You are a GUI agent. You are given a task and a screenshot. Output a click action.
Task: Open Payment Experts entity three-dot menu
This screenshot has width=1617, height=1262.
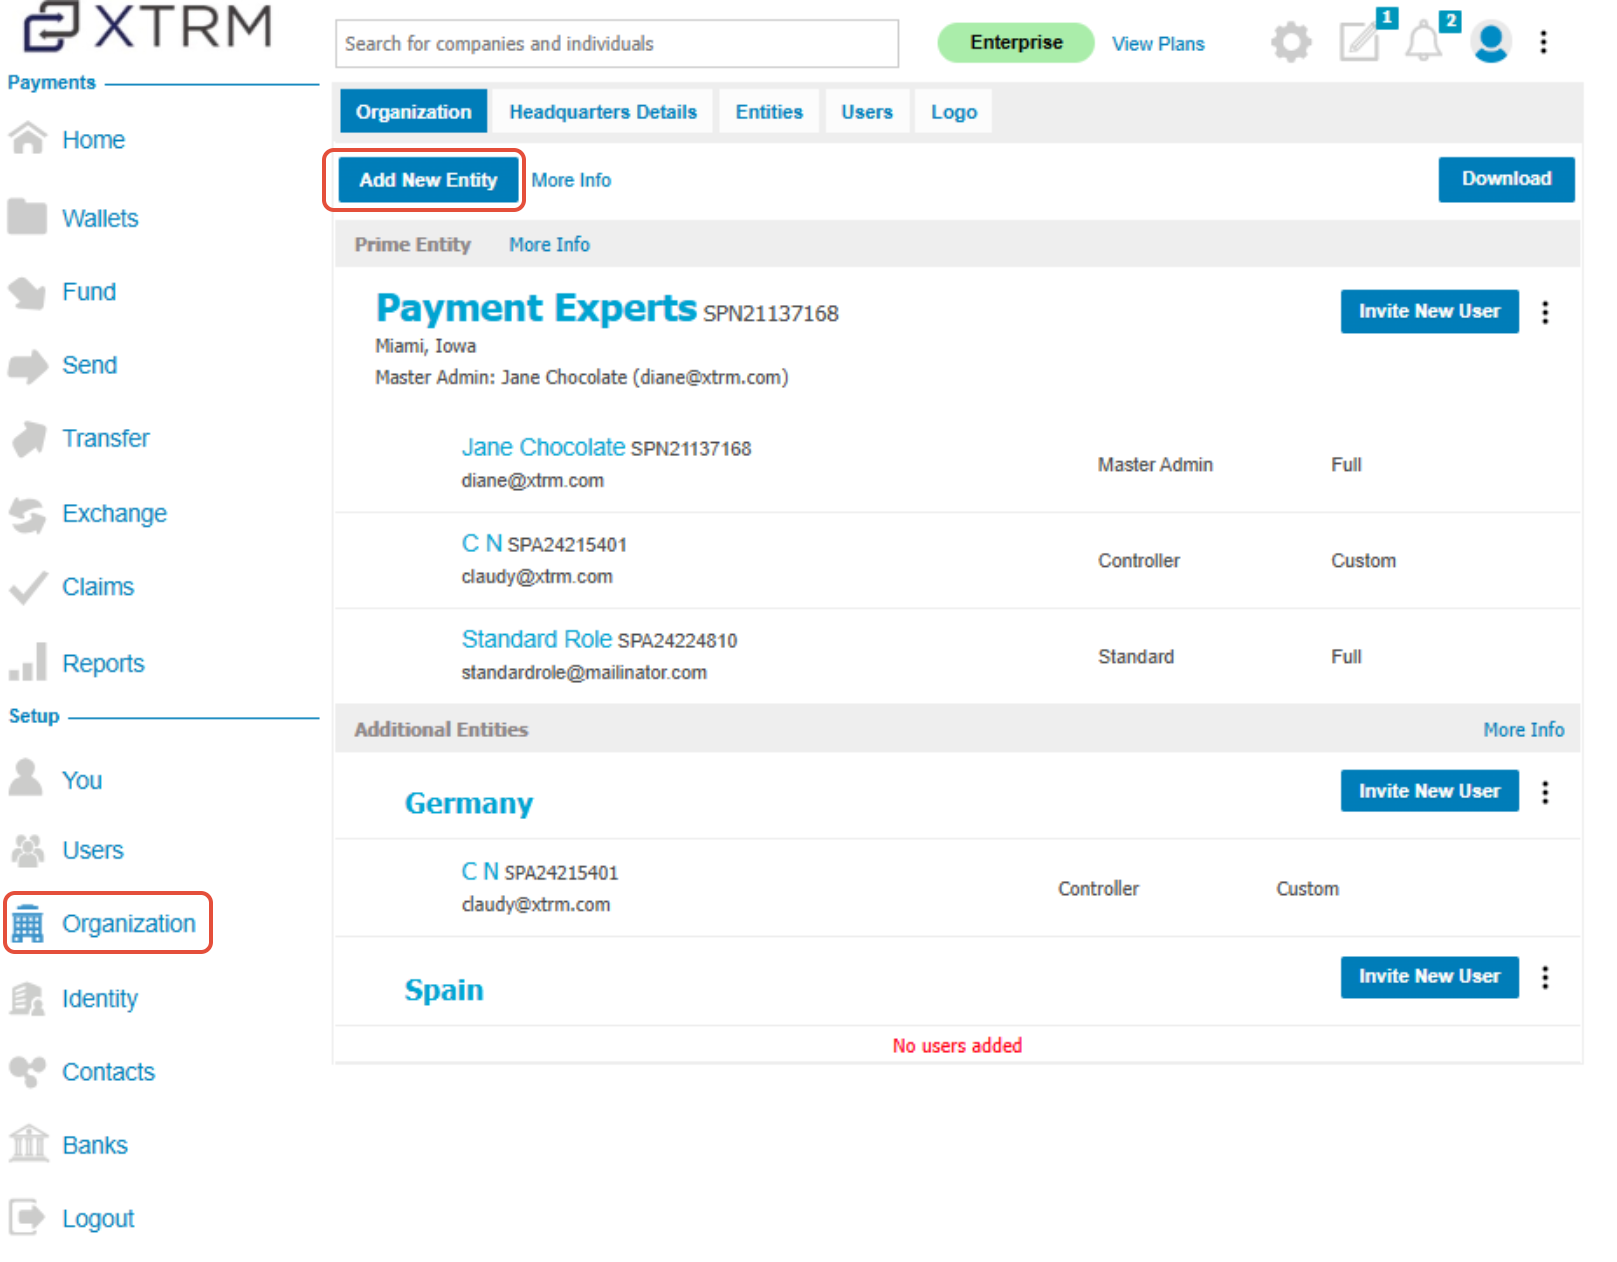[x=1546, y=313]
